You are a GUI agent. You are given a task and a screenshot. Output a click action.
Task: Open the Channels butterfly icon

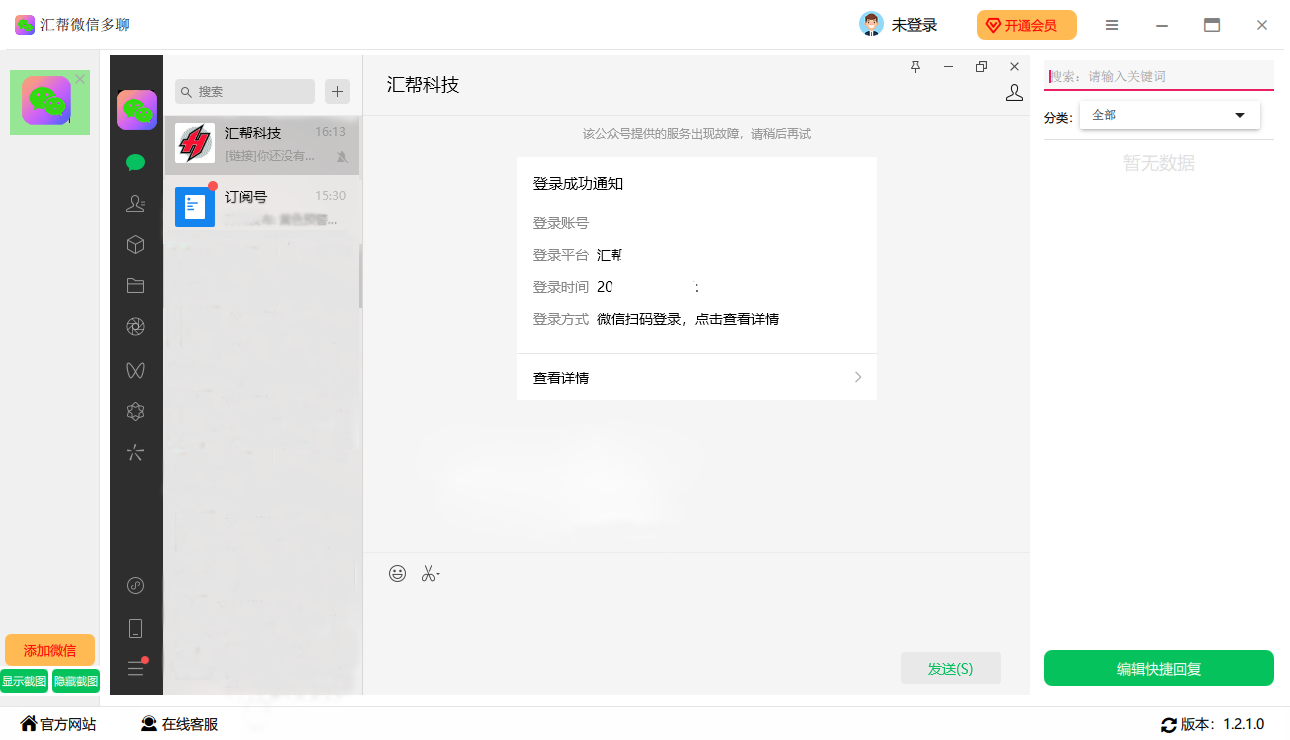click(x=136, y=369)
